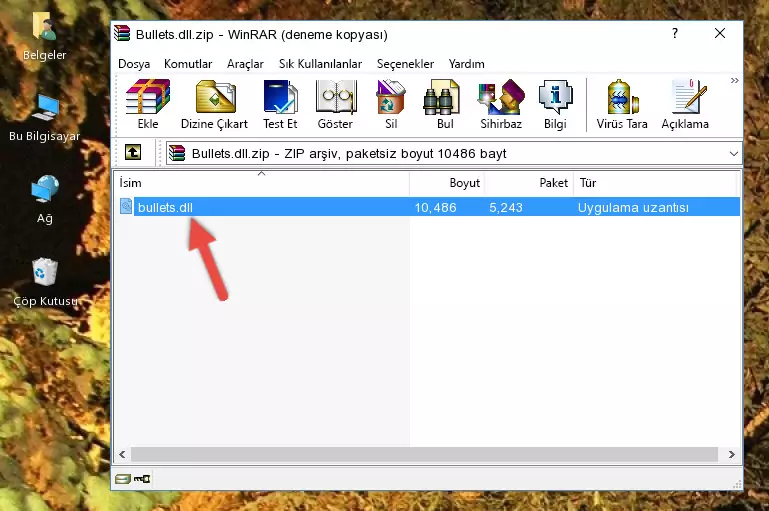Open the Bul (Find) binoculars tool
769x511 pixels.
pos(445,104)
